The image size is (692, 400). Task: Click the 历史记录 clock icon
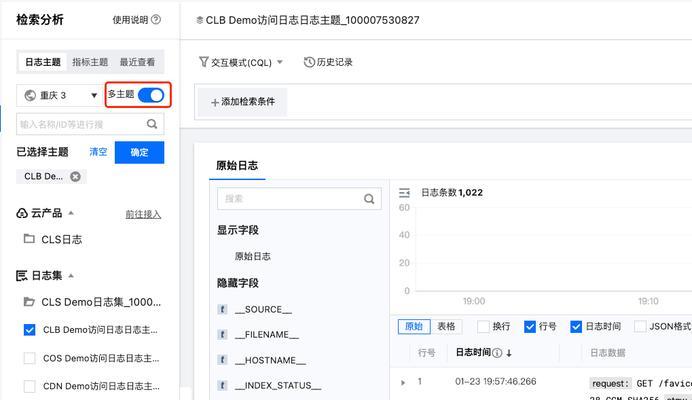(x=309, y=62)
